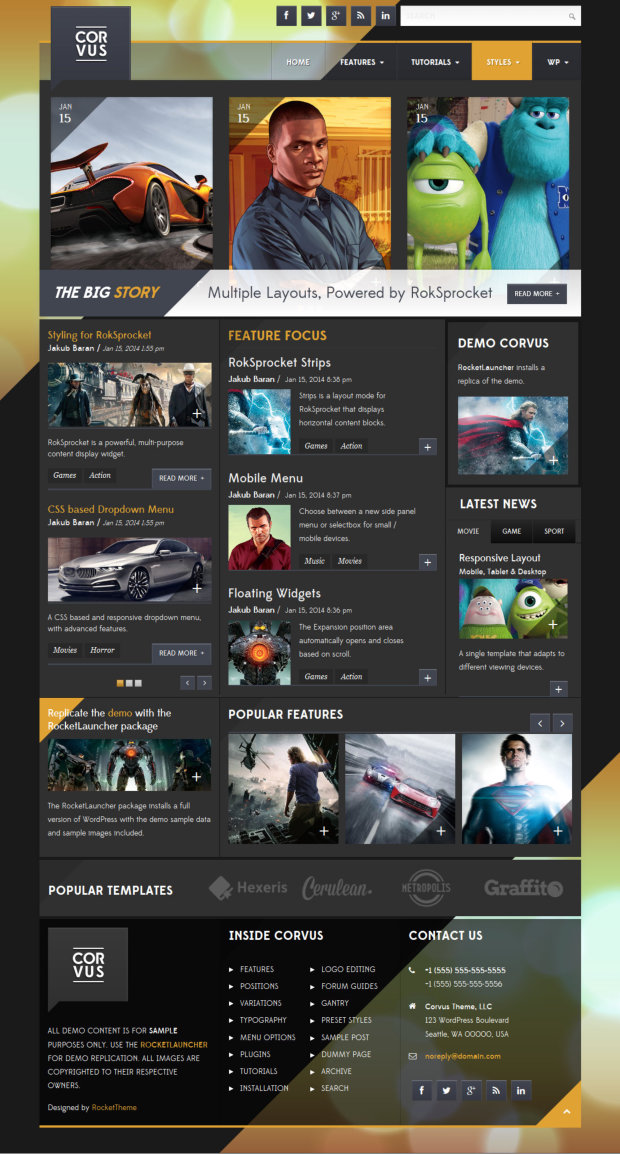Click Read More under CSS based Dropdown Menu
Image resolution: width=620 pixels, height=1154 pixels.
[182, 653]
